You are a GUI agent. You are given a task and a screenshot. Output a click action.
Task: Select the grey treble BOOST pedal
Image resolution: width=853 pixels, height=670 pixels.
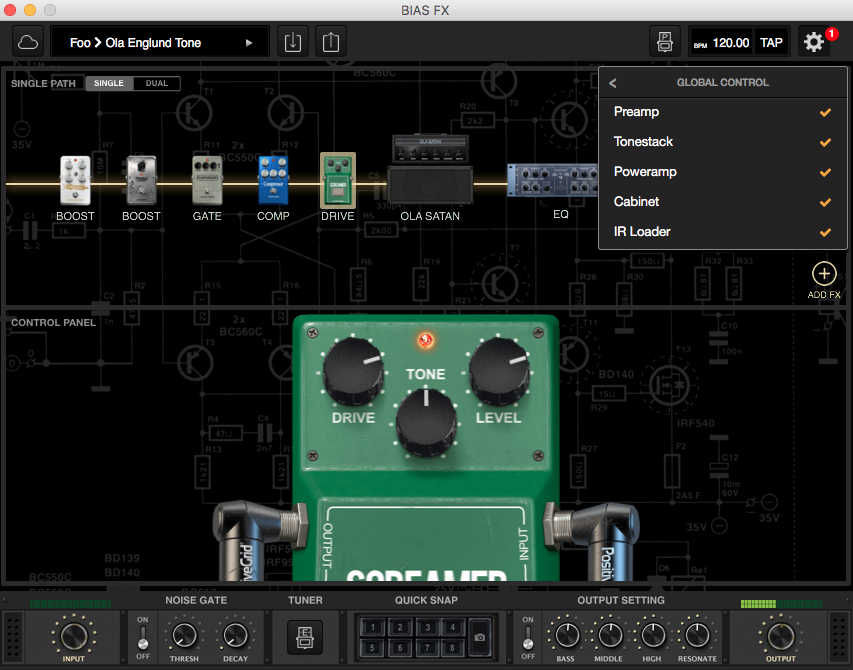click(x=141, y=181)
